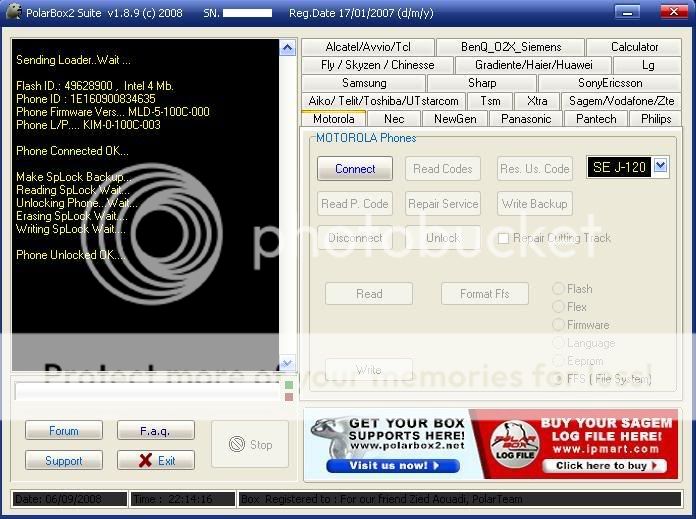
Task: Minimize the PolarBox2 Suite window
Action: [x=627, y=12]
